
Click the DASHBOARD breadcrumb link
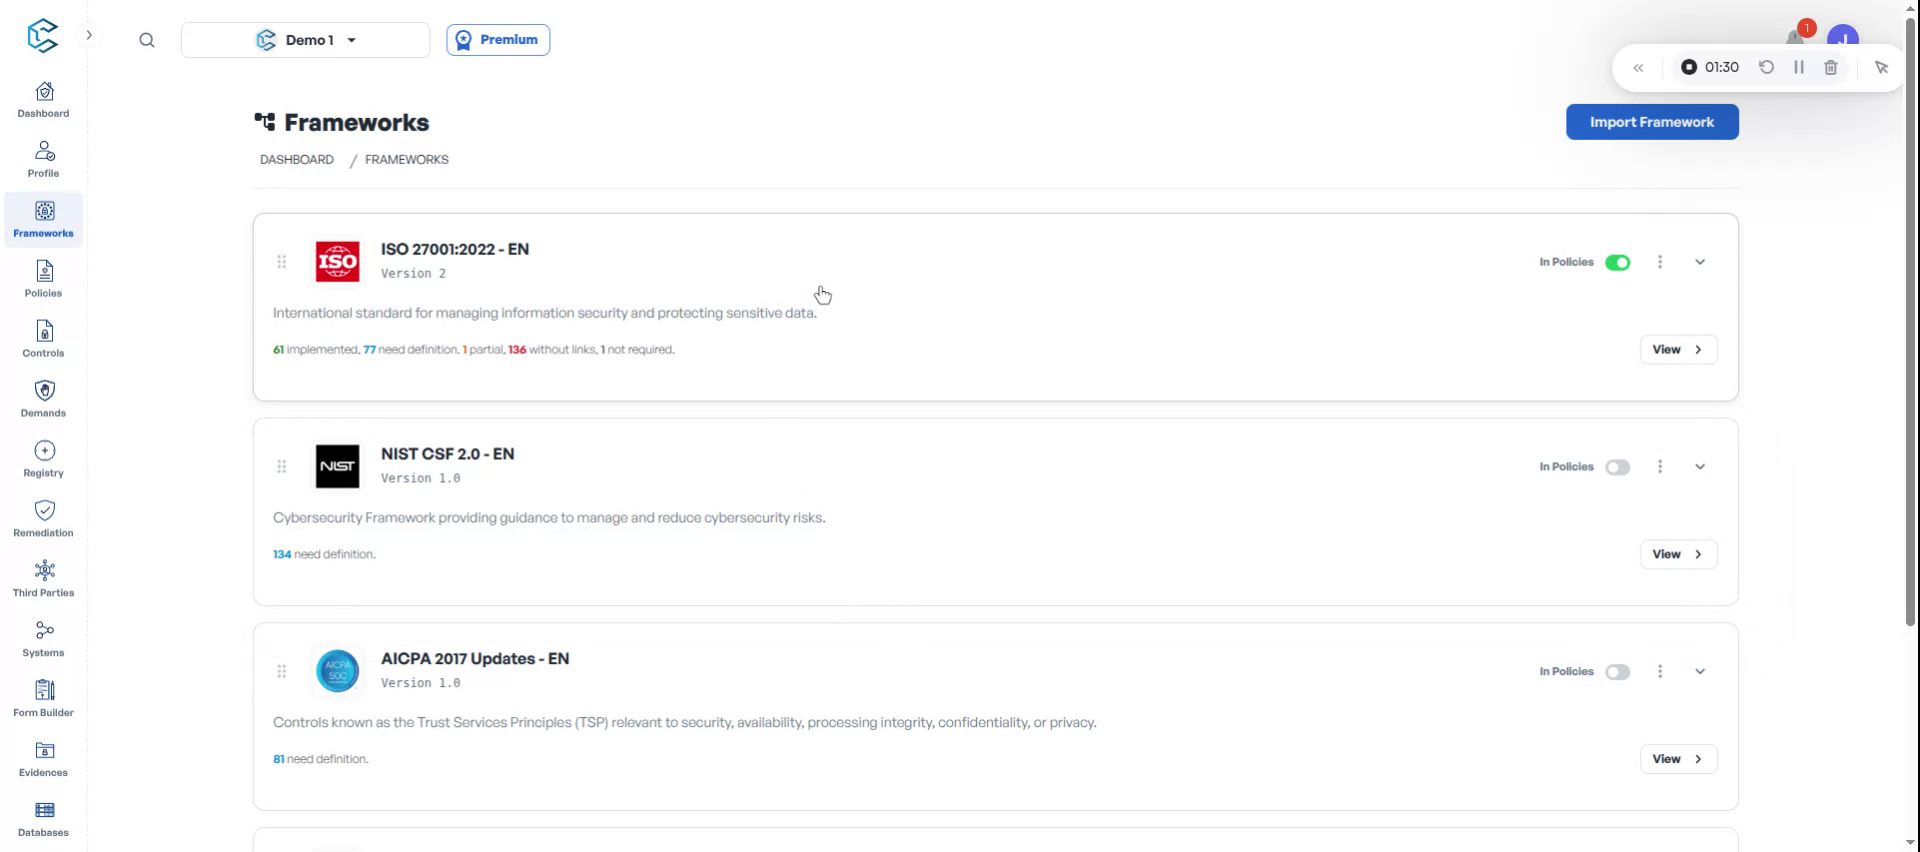(x=297, y=160)
